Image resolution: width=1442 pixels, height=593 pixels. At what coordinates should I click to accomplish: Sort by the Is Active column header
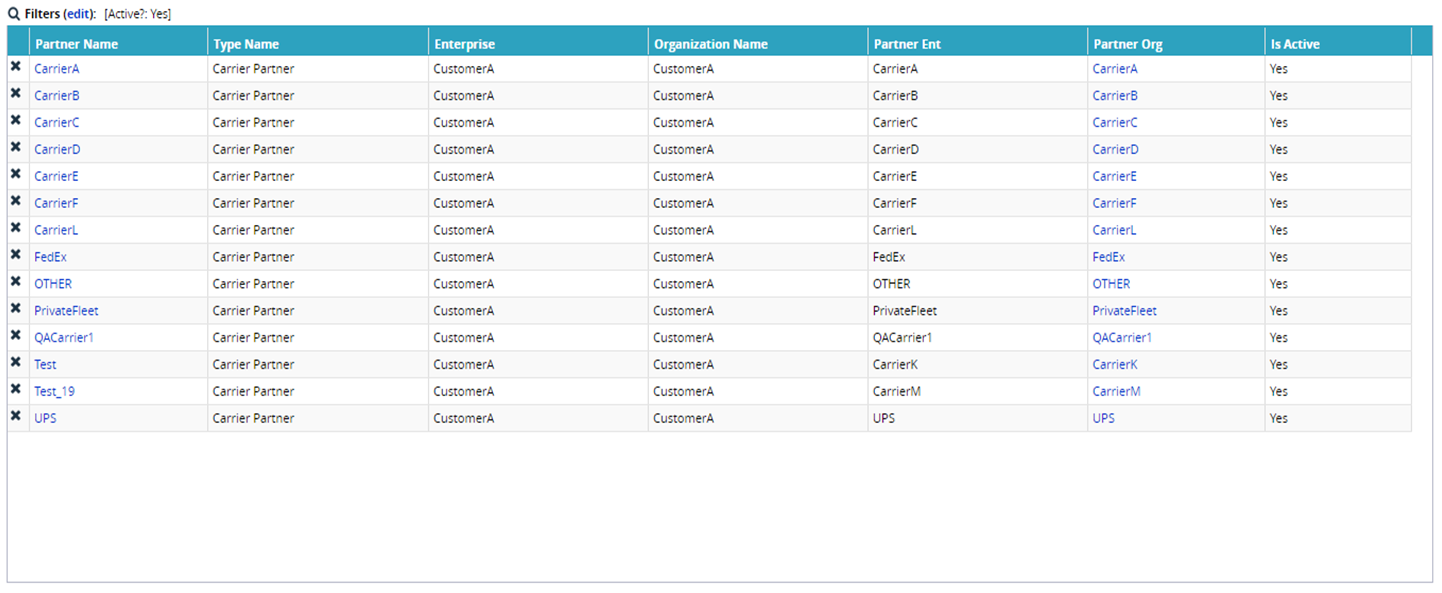(1295, 44)
